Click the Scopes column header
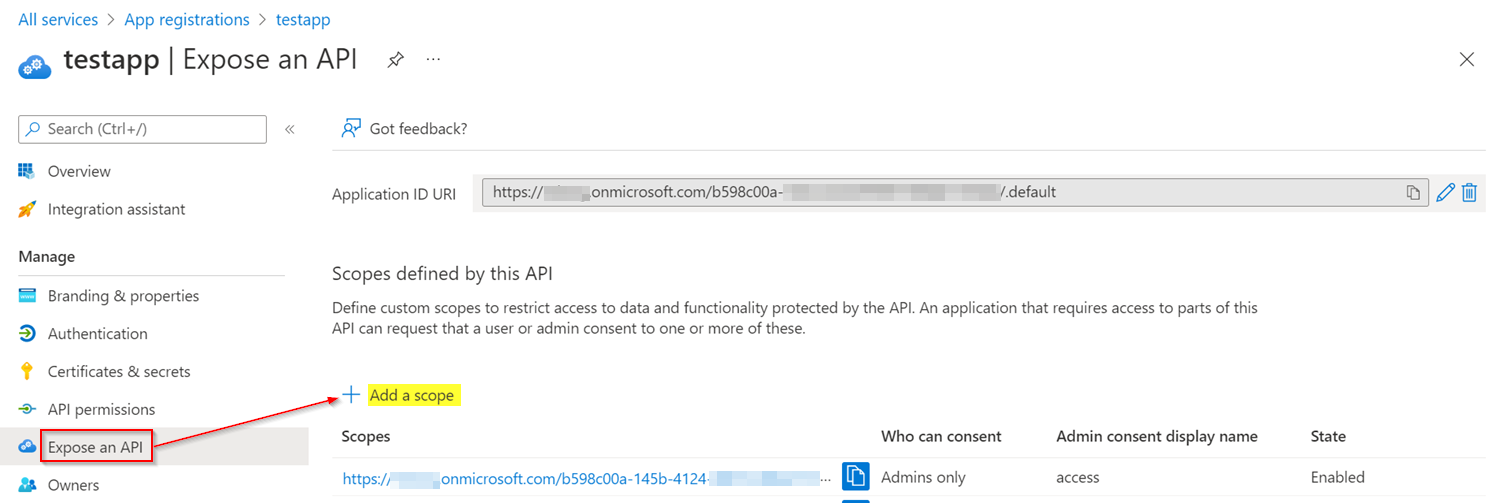The image size is (1500, 503). pyautogui.click(x=366, y=437)
